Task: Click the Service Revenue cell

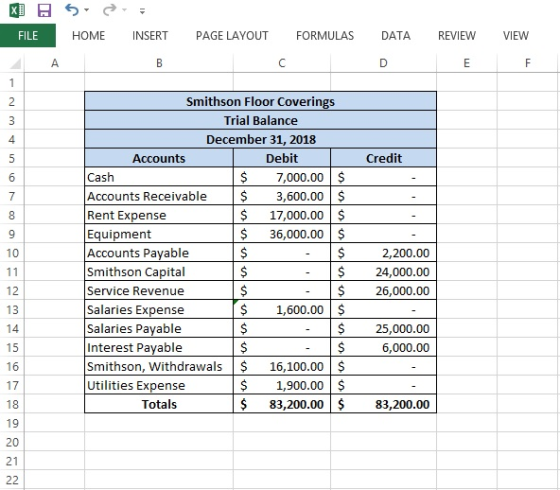Action: click(159, 291)
